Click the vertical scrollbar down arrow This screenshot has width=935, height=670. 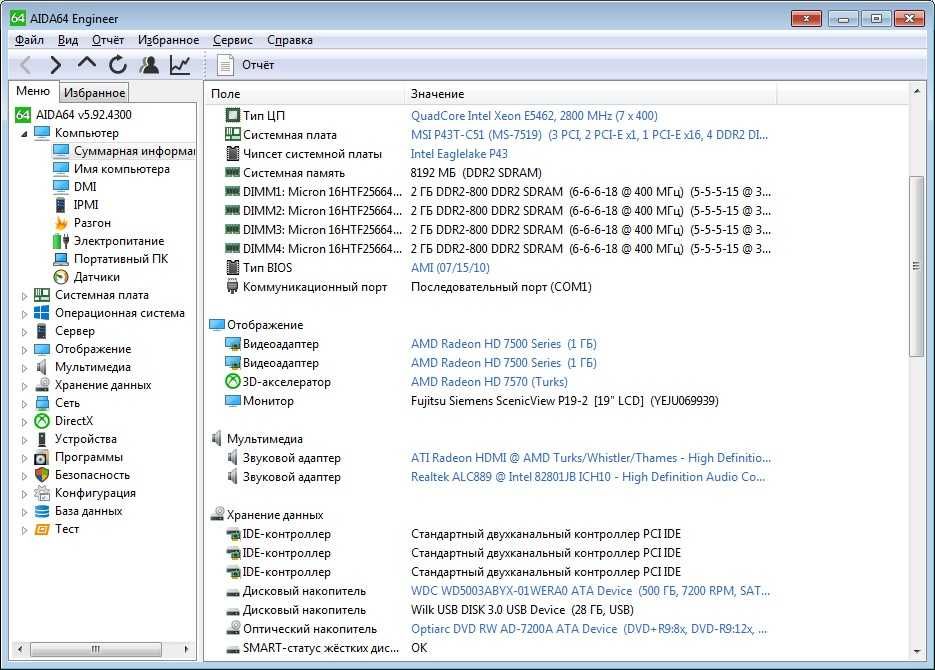point(917,652)
